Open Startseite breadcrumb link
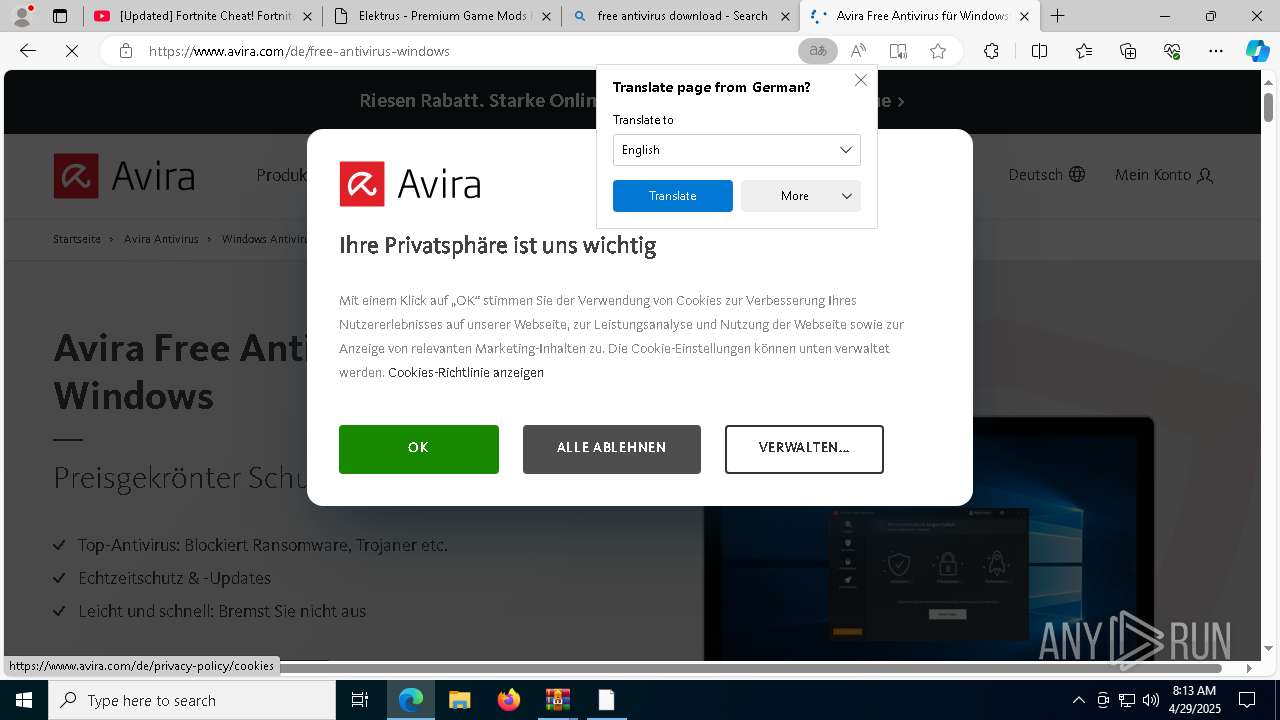Image resolution: width=1280 pixels, height=720 pixels. coord(77,239)
